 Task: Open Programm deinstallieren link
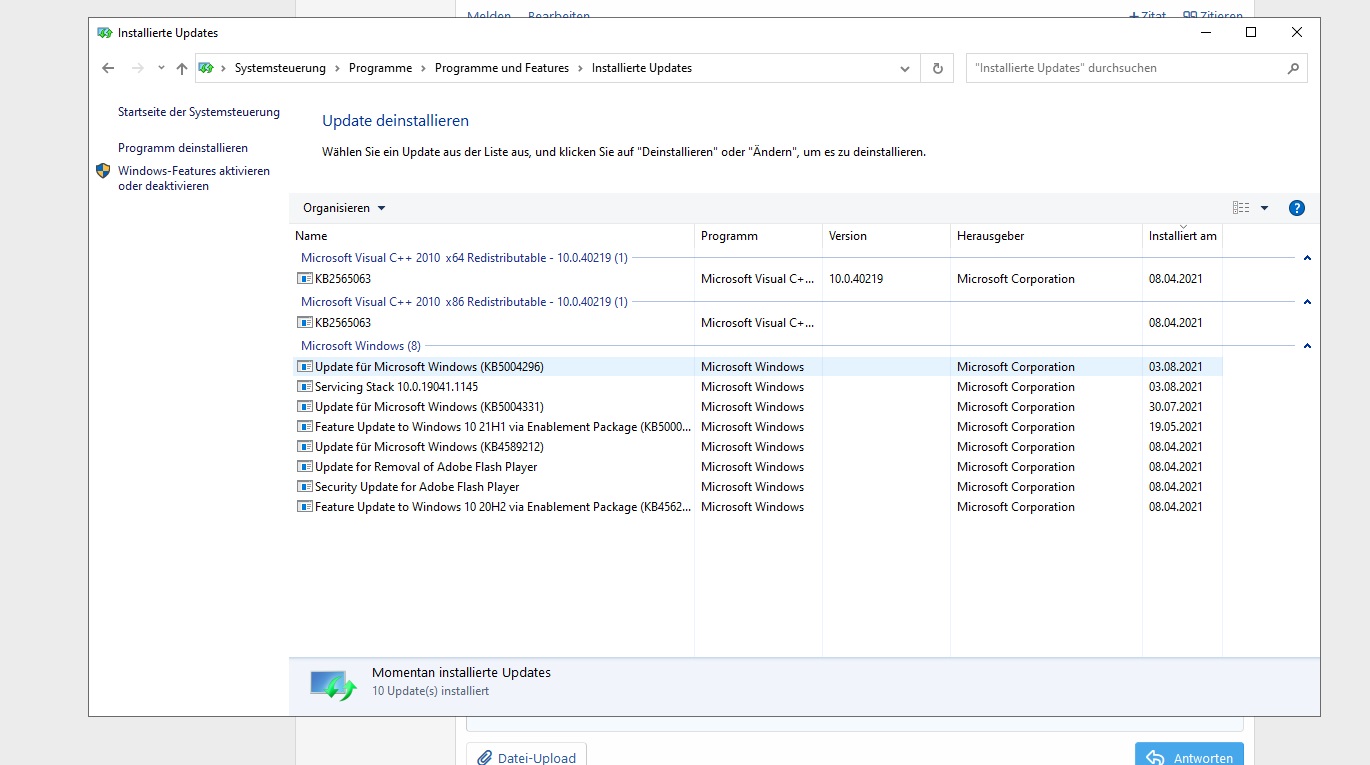click(183, 148)
